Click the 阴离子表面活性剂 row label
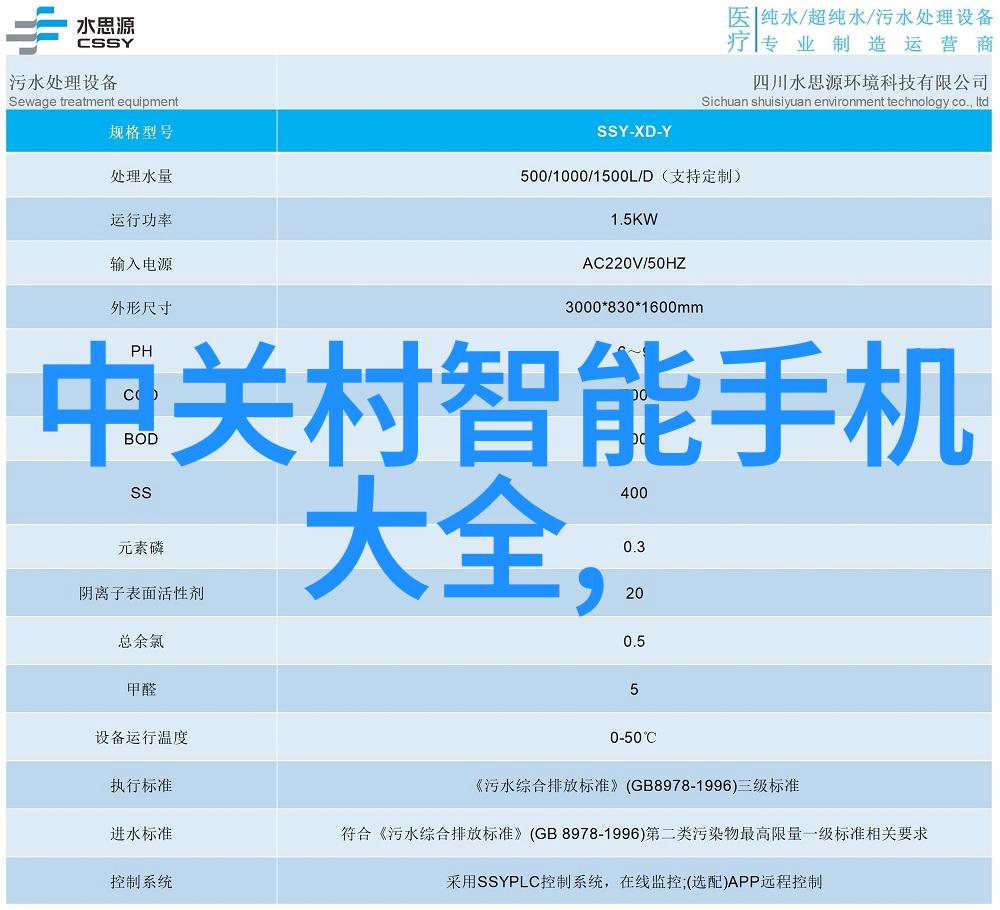This screenshot has height=910, width=1000. pos(141,594)
